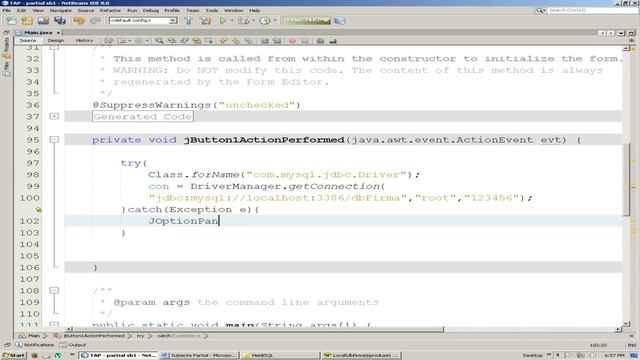Click the lightbulb hint on catch line
The width and height of the screenshot is (640, 360).
click(x=38, y=210)
